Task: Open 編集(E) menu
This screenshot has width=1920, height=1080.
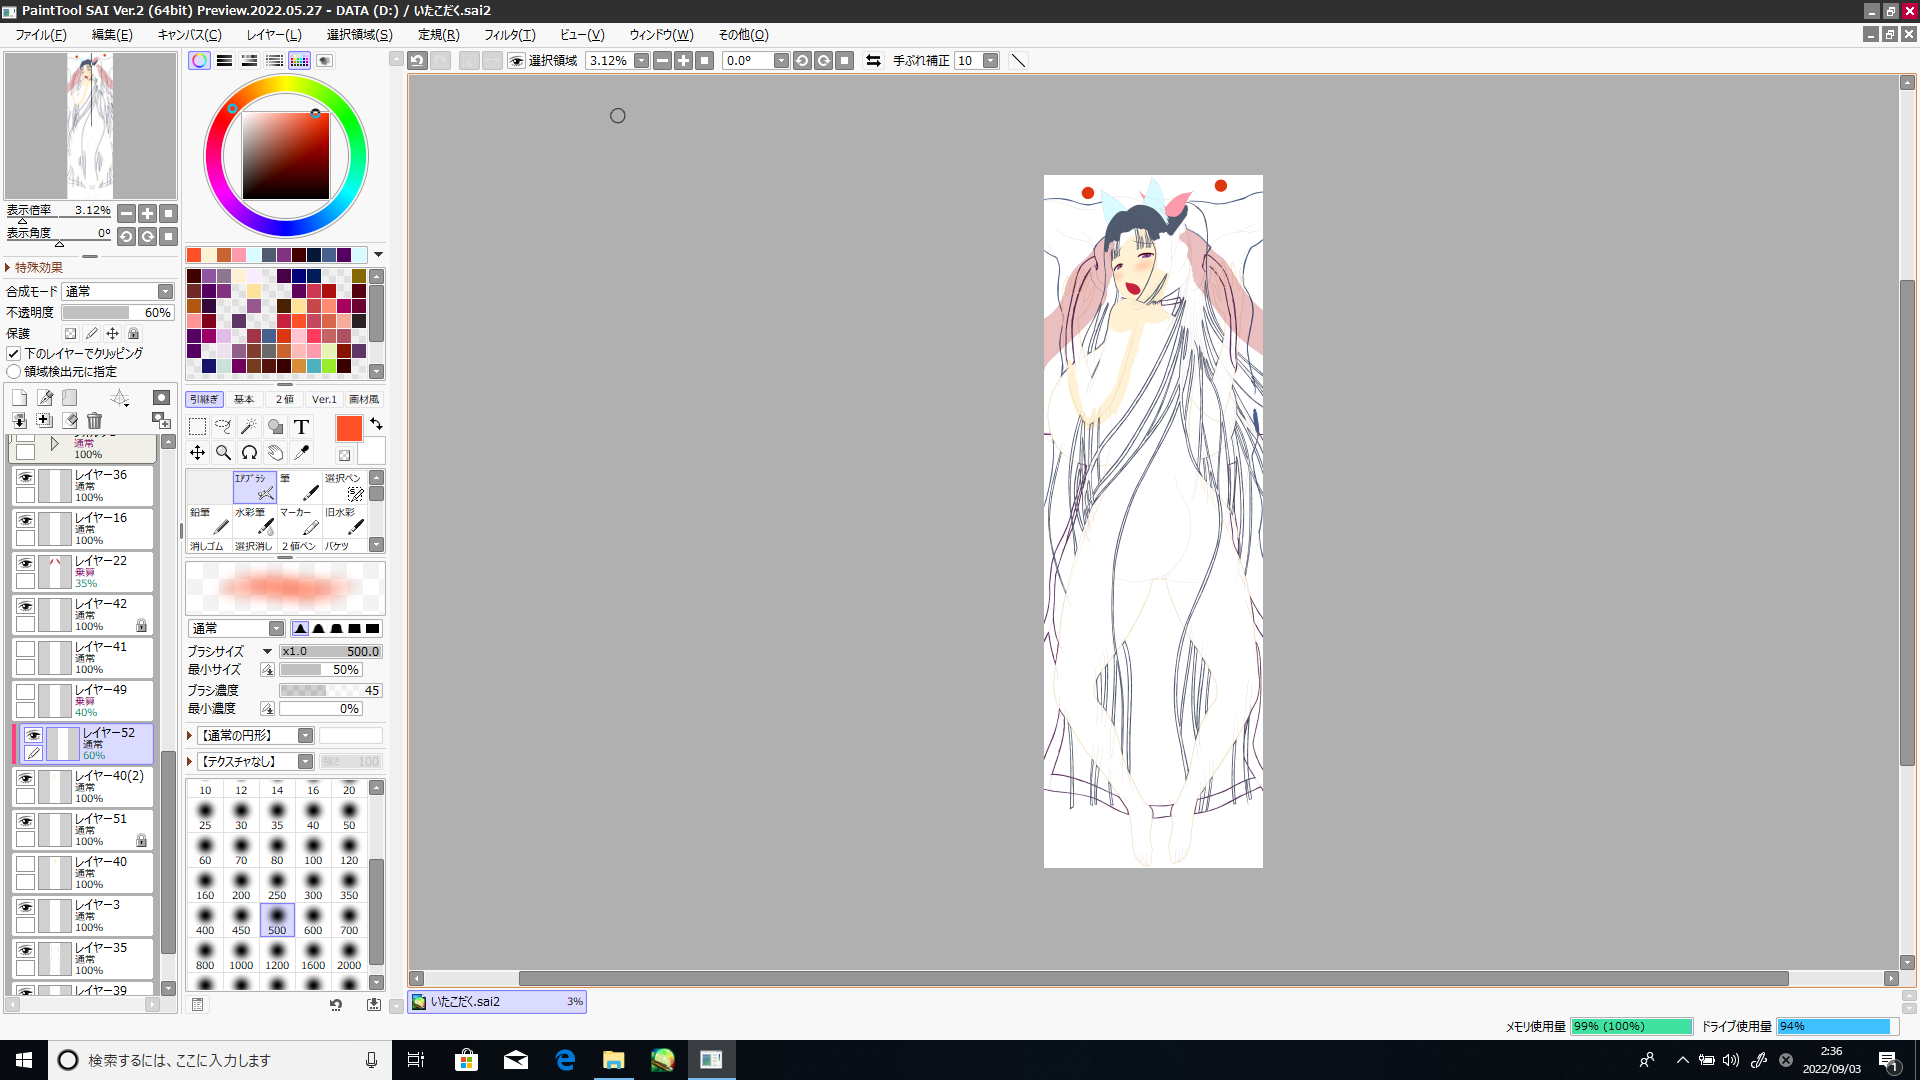Action: pos(112,35)
